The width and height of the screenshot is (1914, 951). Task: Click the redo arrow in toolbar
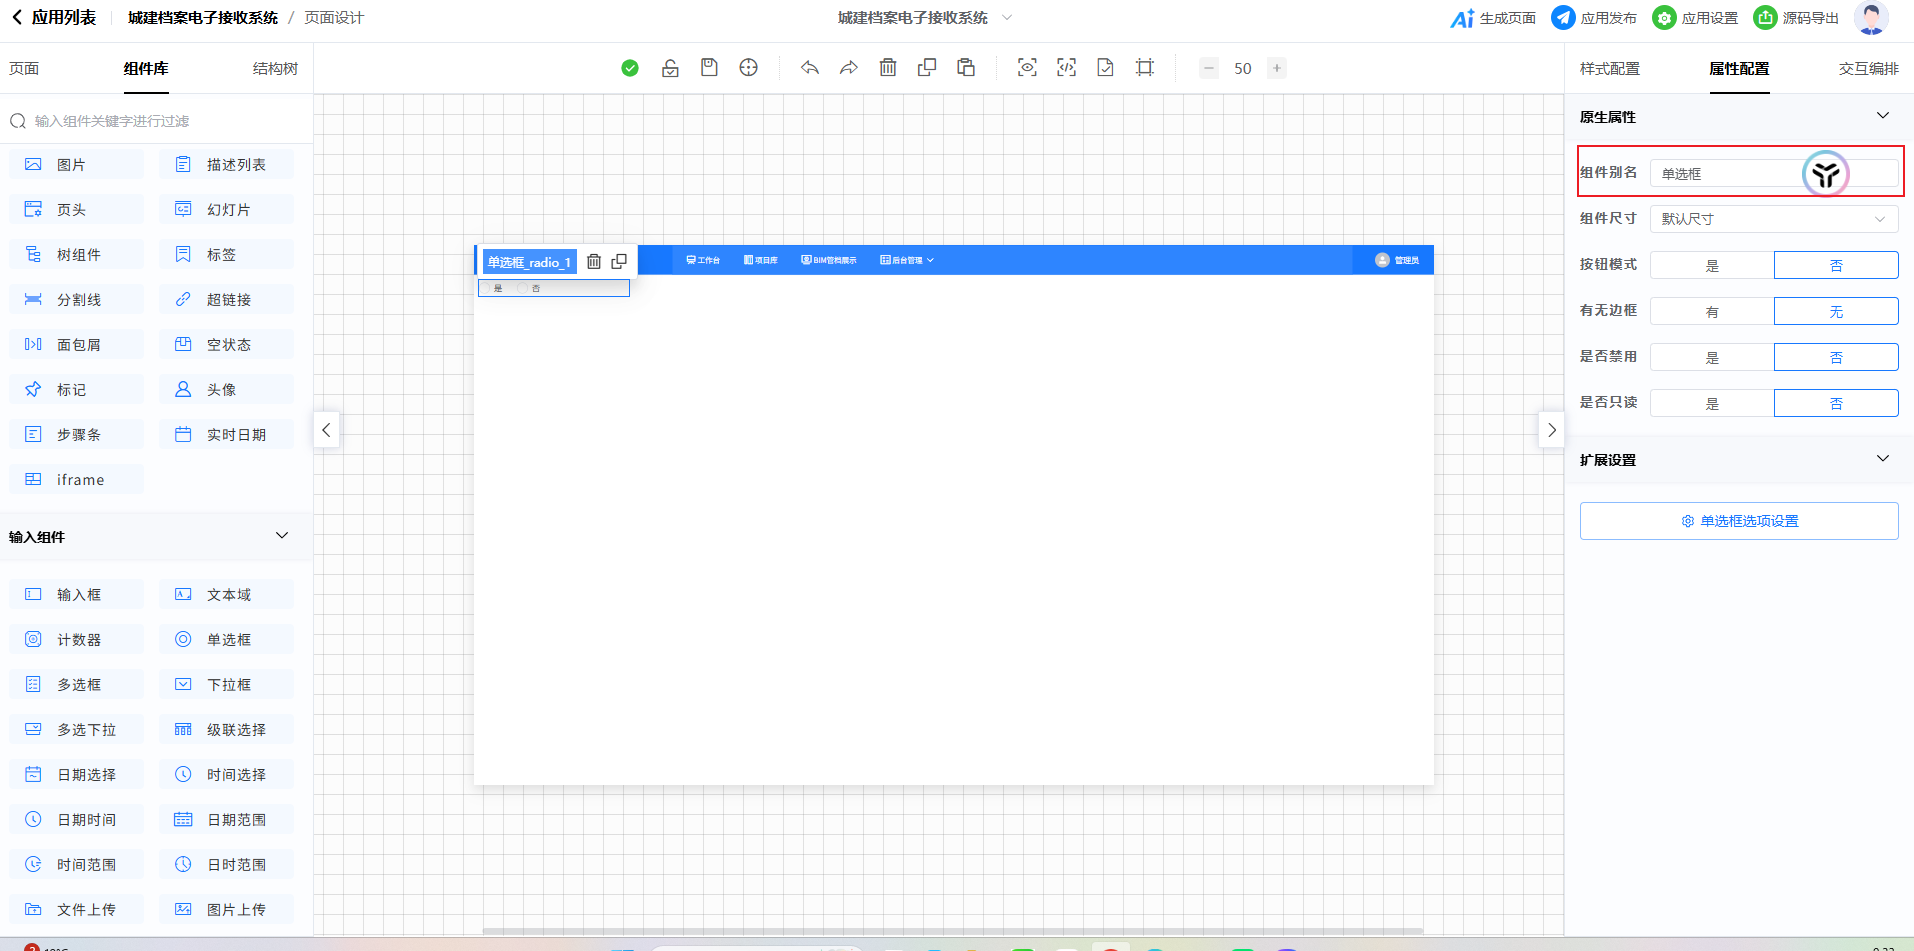point(848,68)
